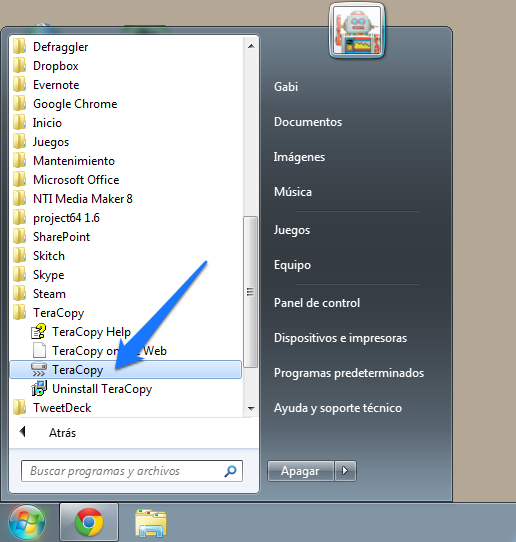Click the Dropbox folder icon
This screenshot has height=542, width=516.
[x=19, y=65]
